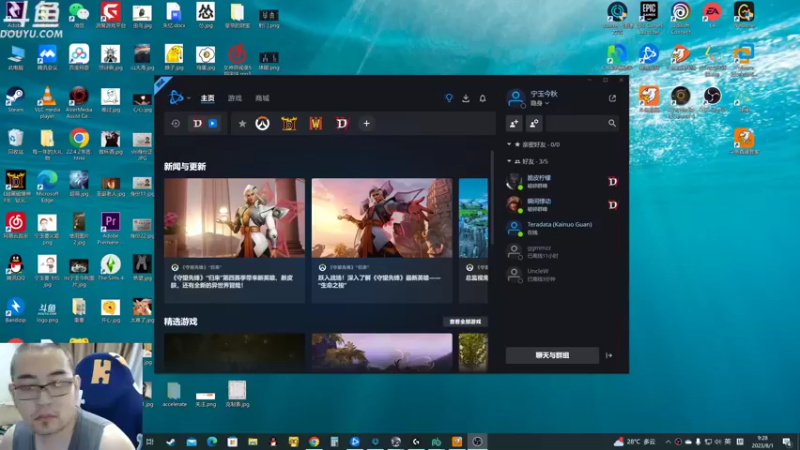Collapse the friends panel arrow

tap(609, 355)
